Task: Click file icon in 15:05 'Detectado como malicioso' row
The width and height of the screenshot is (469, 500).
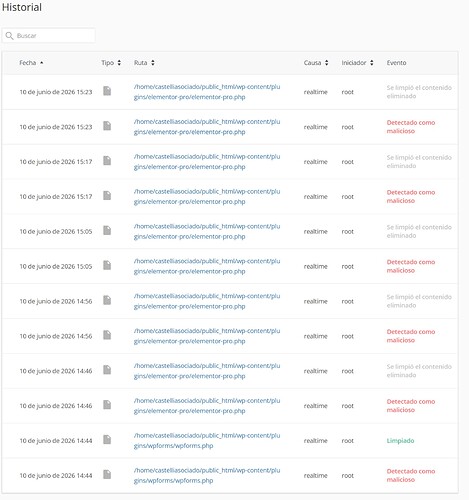Action: click(107, 265)
